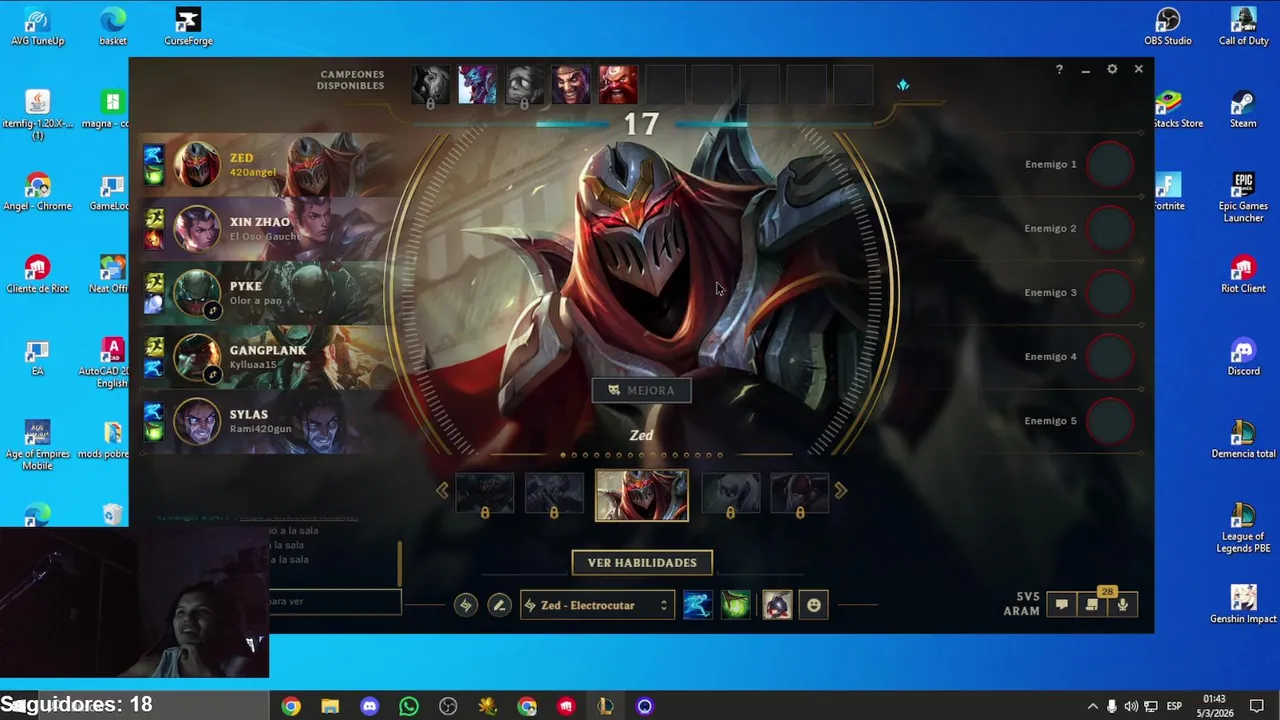
Task: Click Xin Zhao teammate portrait
Action: tap(196, 228)
